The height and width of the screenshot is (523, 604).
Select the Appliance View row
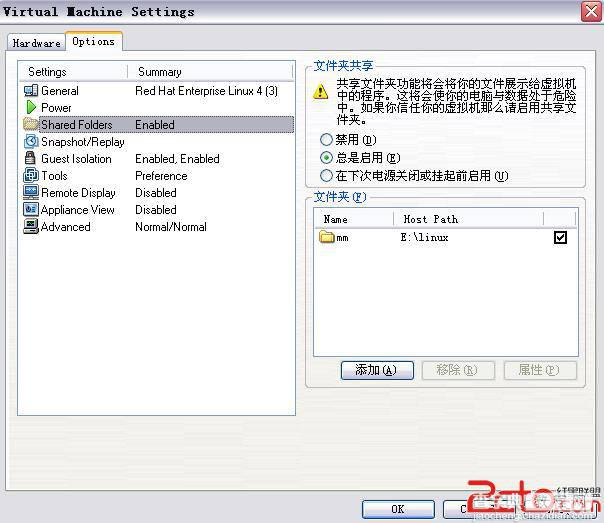(x=158, y=209)
